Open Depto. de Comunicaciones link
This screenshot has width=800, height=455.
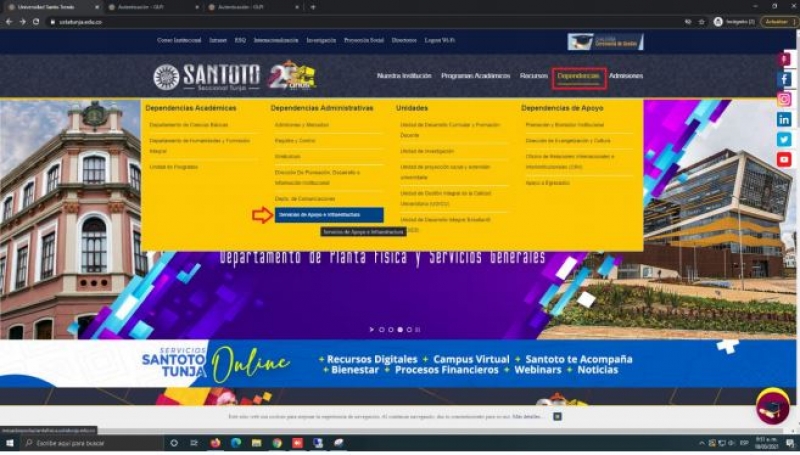(305, 199)
